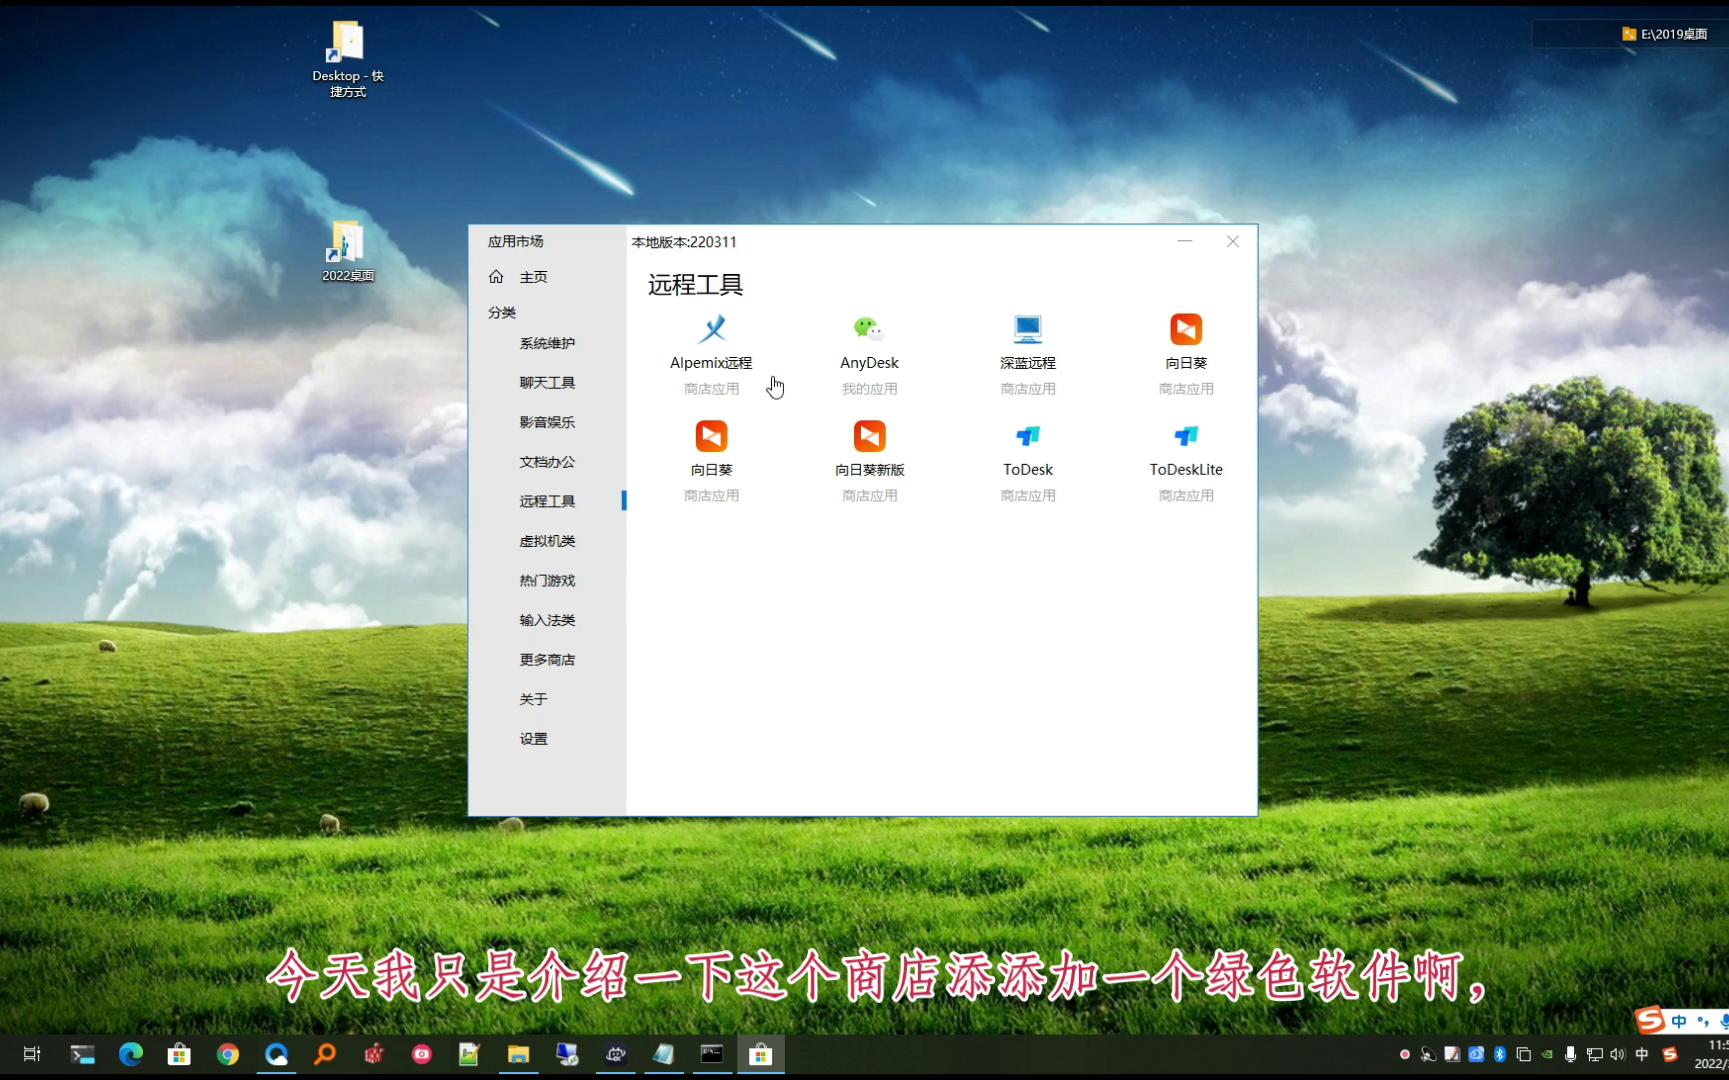Select the 聊天工具 category
The image size is (1729, 1080).
[547, 383]
